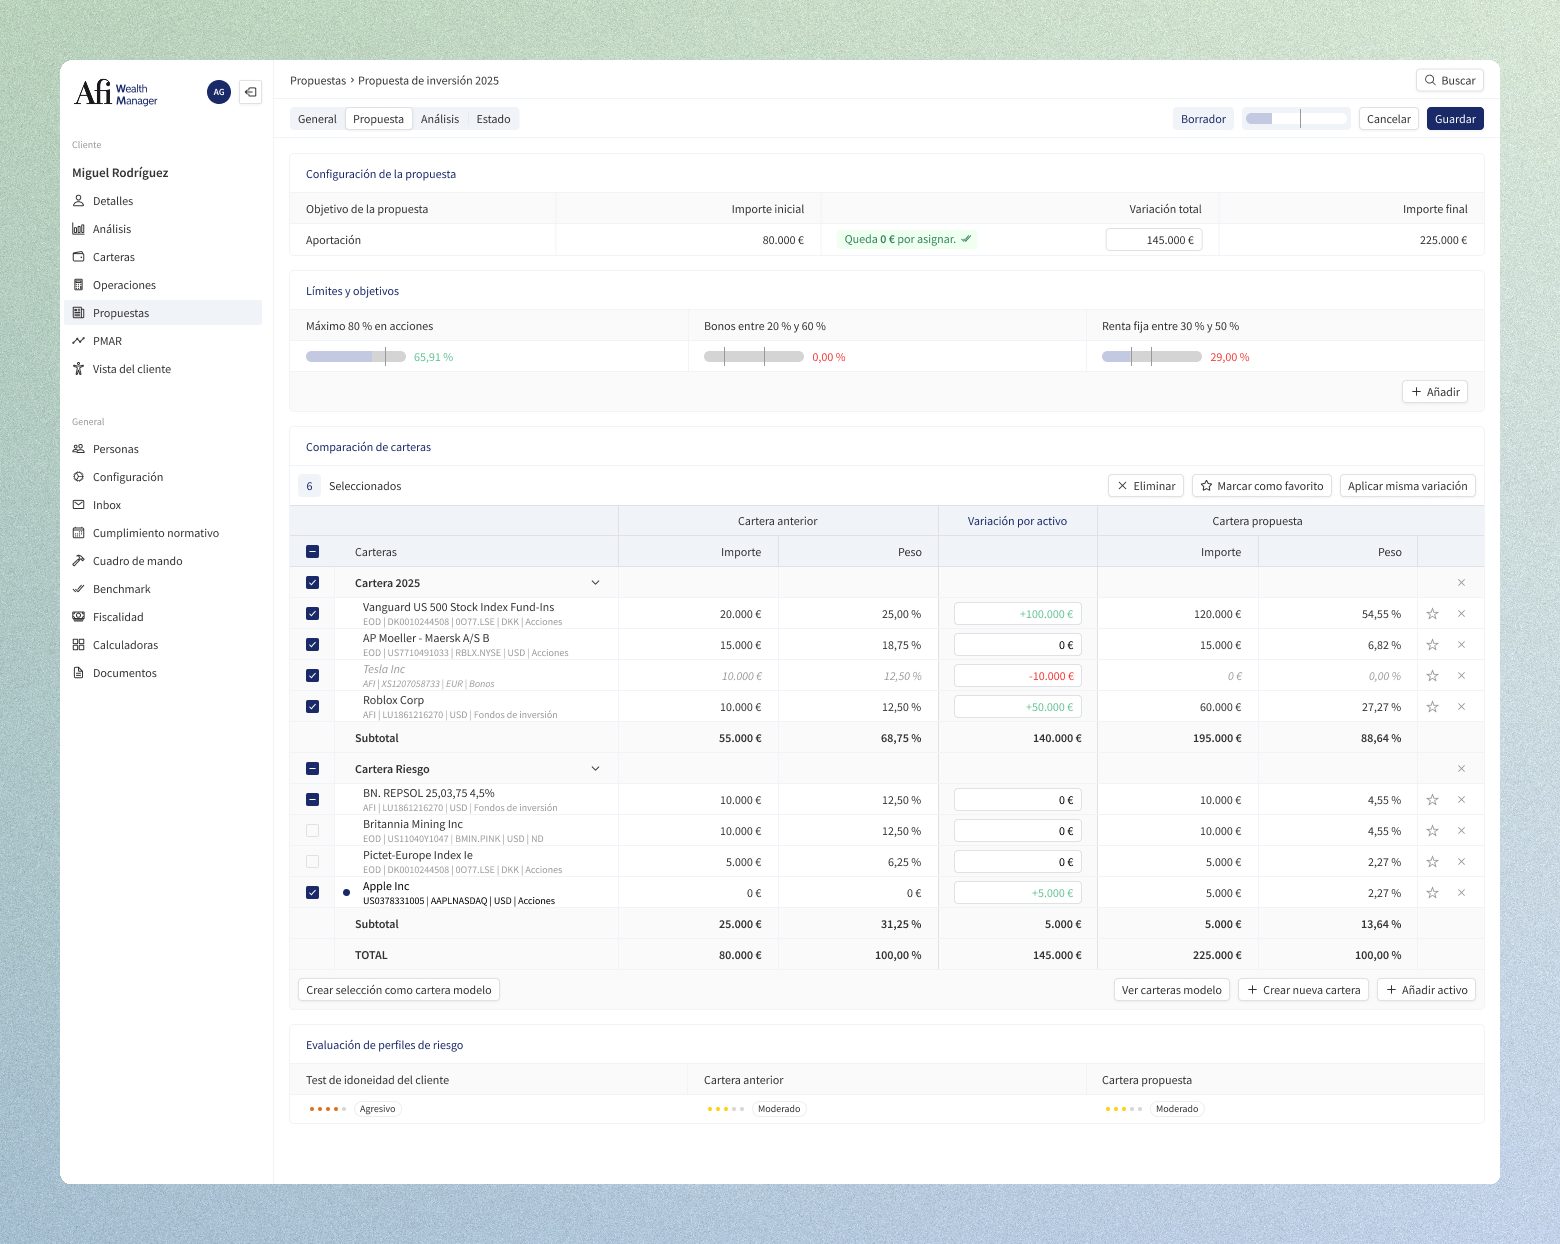Mark Vanguard US 500 as favorite with its star
The image size is (1560, 1244).
pyautogui.click(x=1432, y=614)
